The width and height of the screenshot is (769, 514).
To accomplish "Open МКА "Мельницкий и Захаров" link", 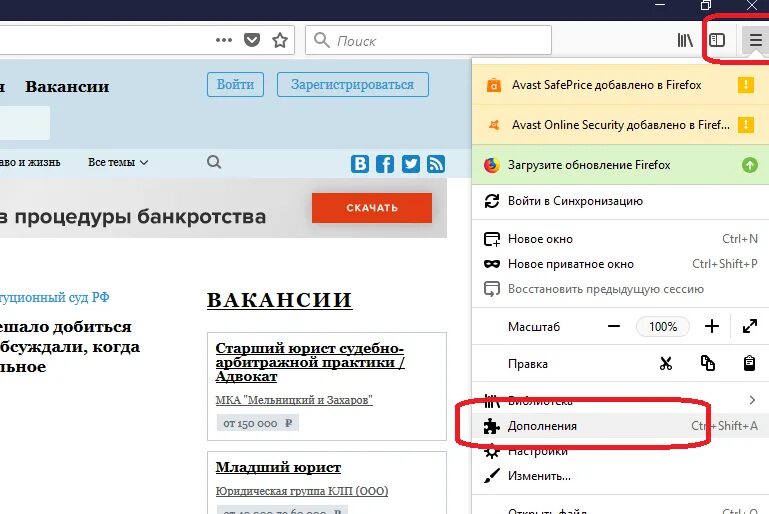I will click(294, 400).
